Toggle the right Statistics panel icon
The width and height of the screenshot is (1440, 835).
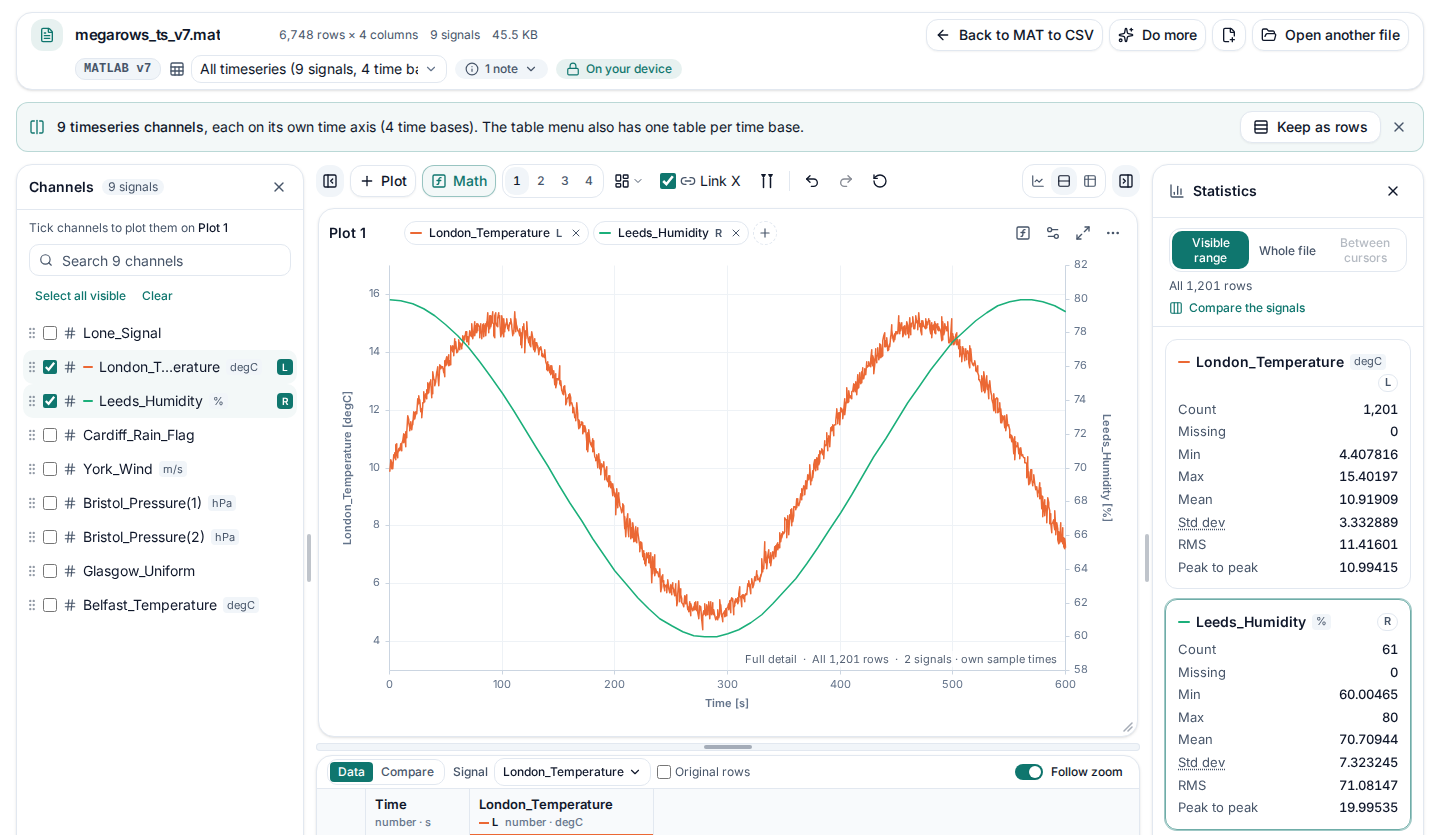pos(1126,181)
